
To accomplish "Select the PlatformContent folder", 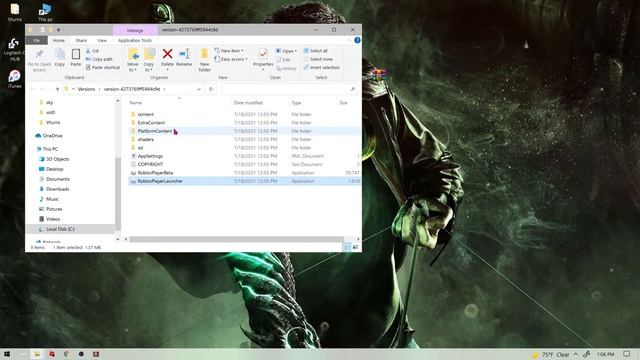I will (x=155, y=131).
